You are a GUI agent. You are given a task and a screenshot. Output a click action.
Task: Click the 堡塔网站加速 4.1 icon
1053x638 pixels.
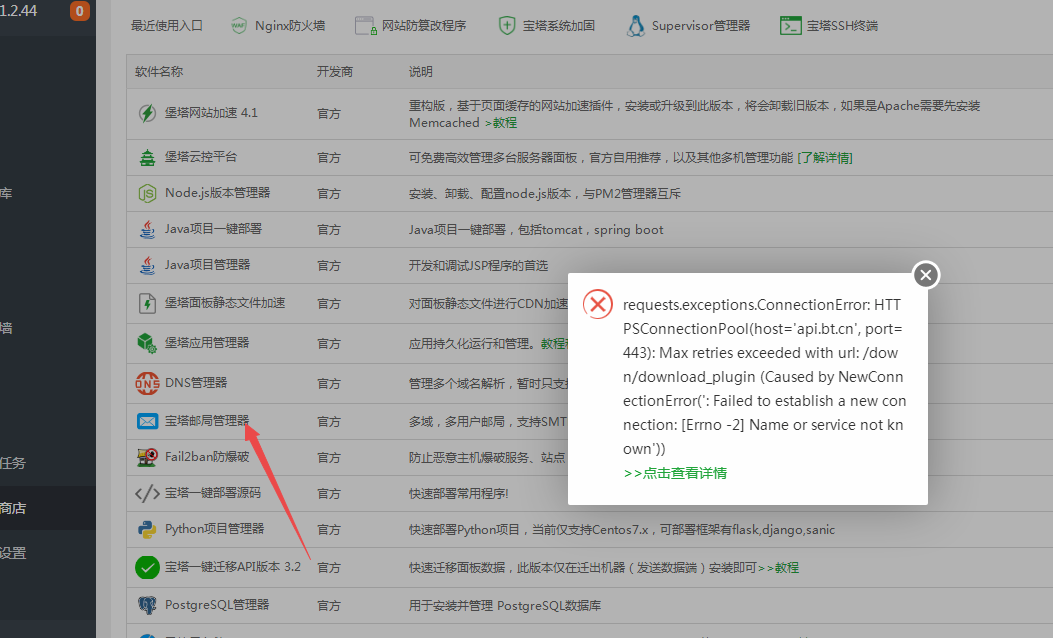(146, 113)
